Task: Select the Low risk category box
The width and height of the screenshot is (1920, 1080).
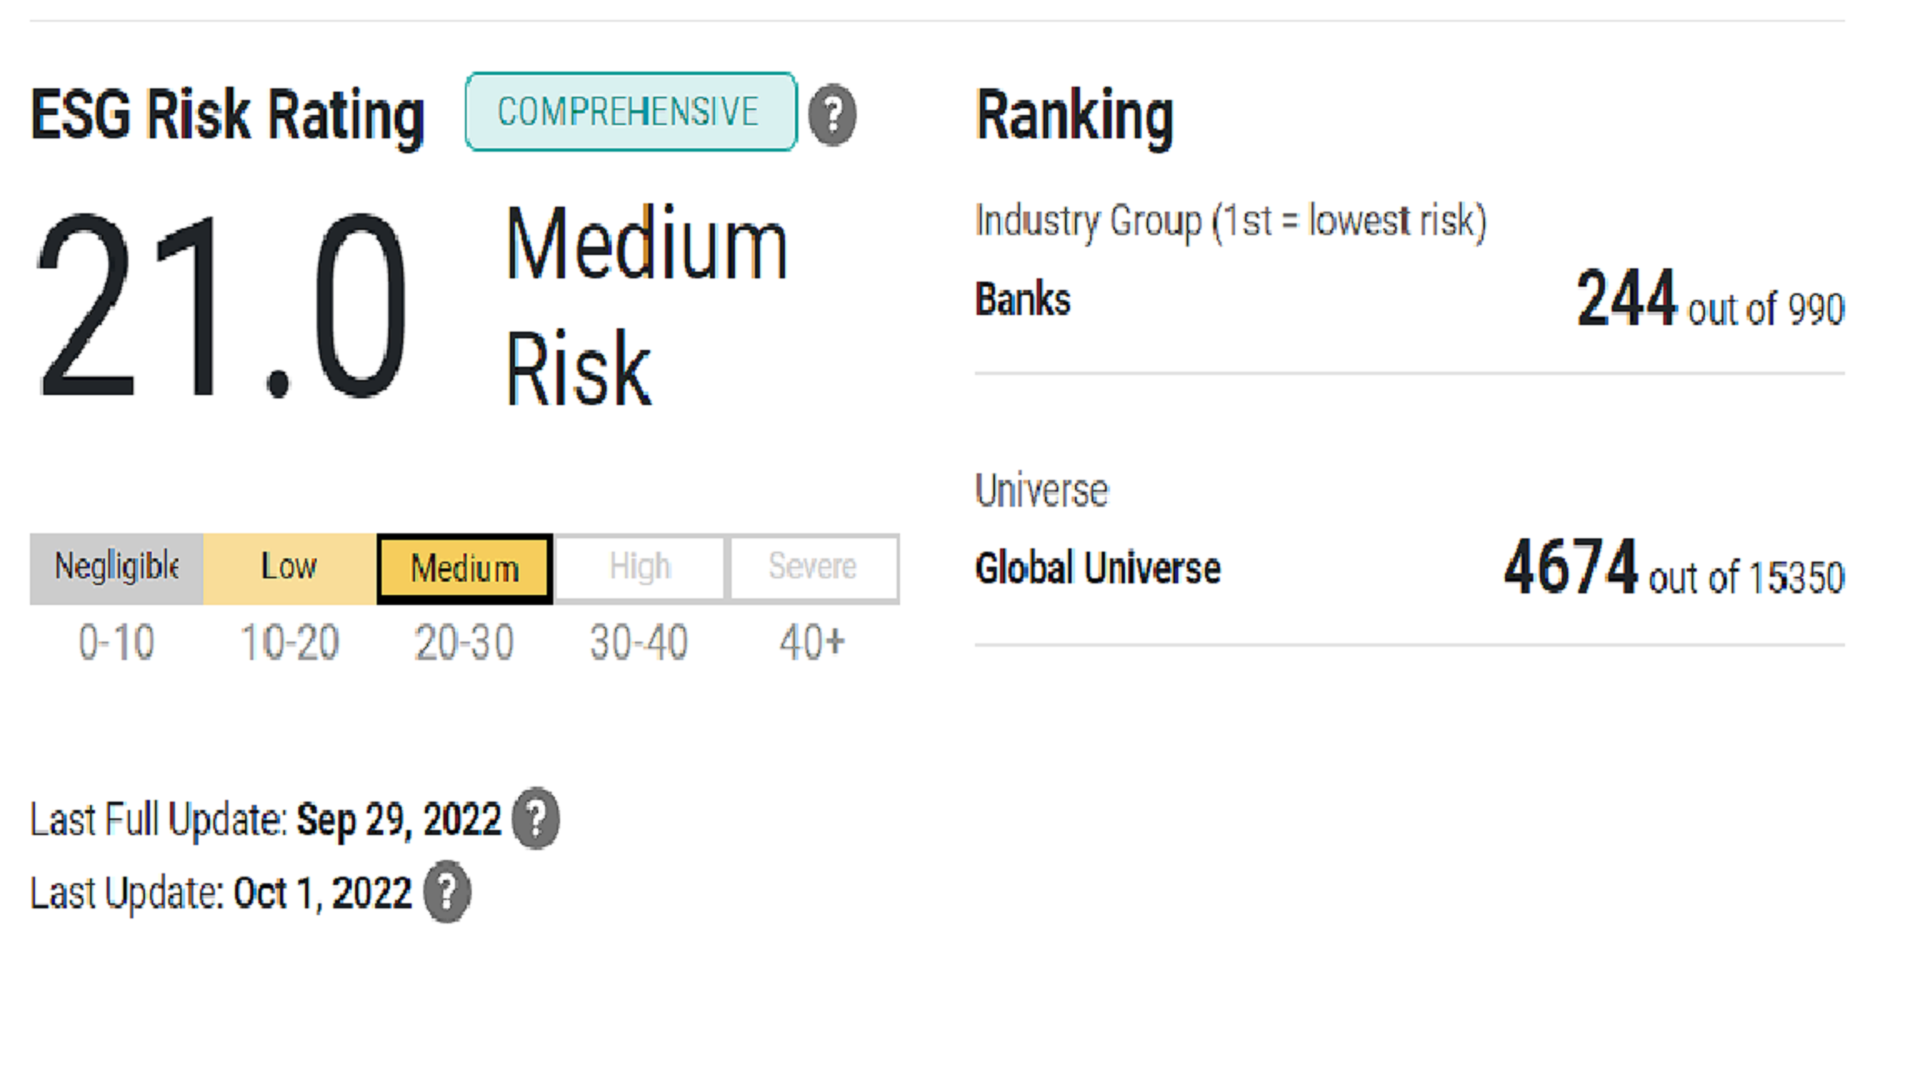Action: coord(289,567)
